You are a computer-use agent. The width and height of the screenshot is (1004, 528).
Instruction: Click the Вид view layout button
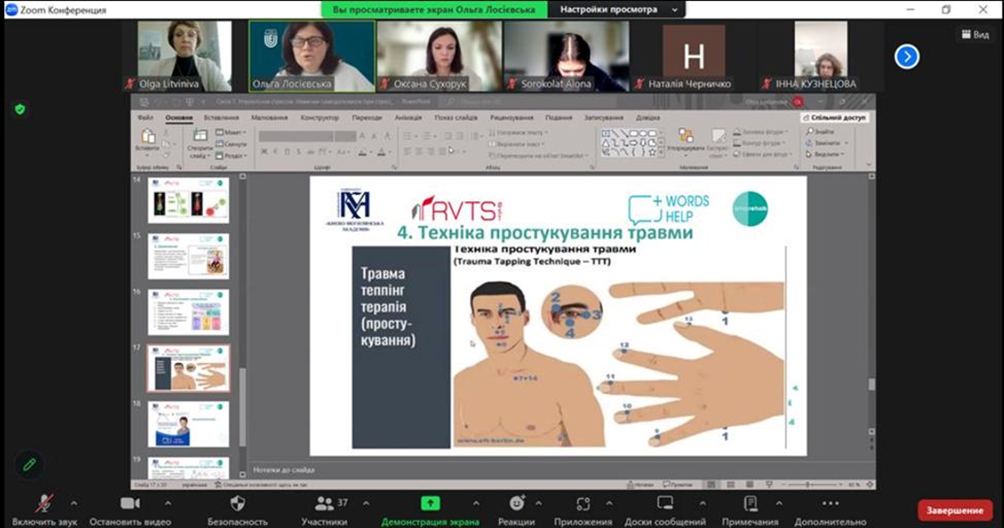[x=973, y=34]
